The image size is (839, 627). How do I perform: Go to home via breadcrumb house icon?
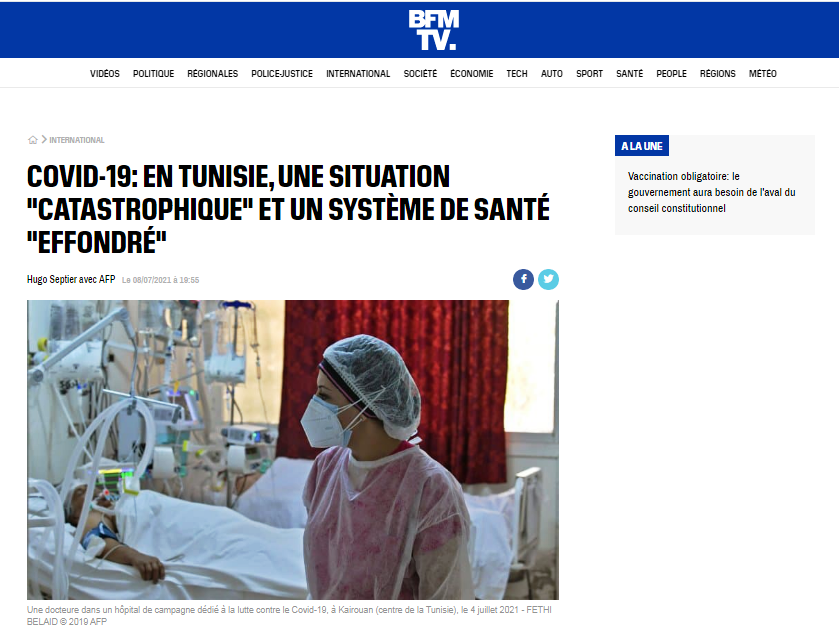coord(33,140)
